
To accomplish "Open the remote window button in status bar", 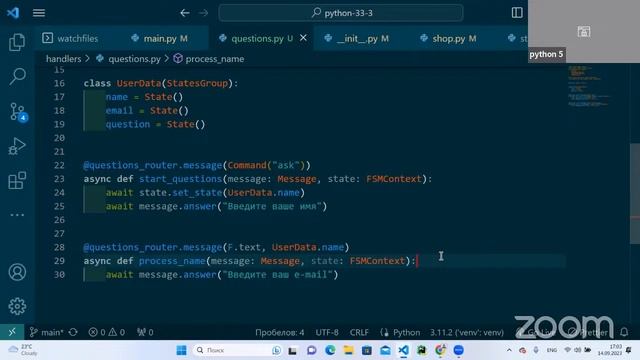I will pyautogui.click(x=12, y=332).
